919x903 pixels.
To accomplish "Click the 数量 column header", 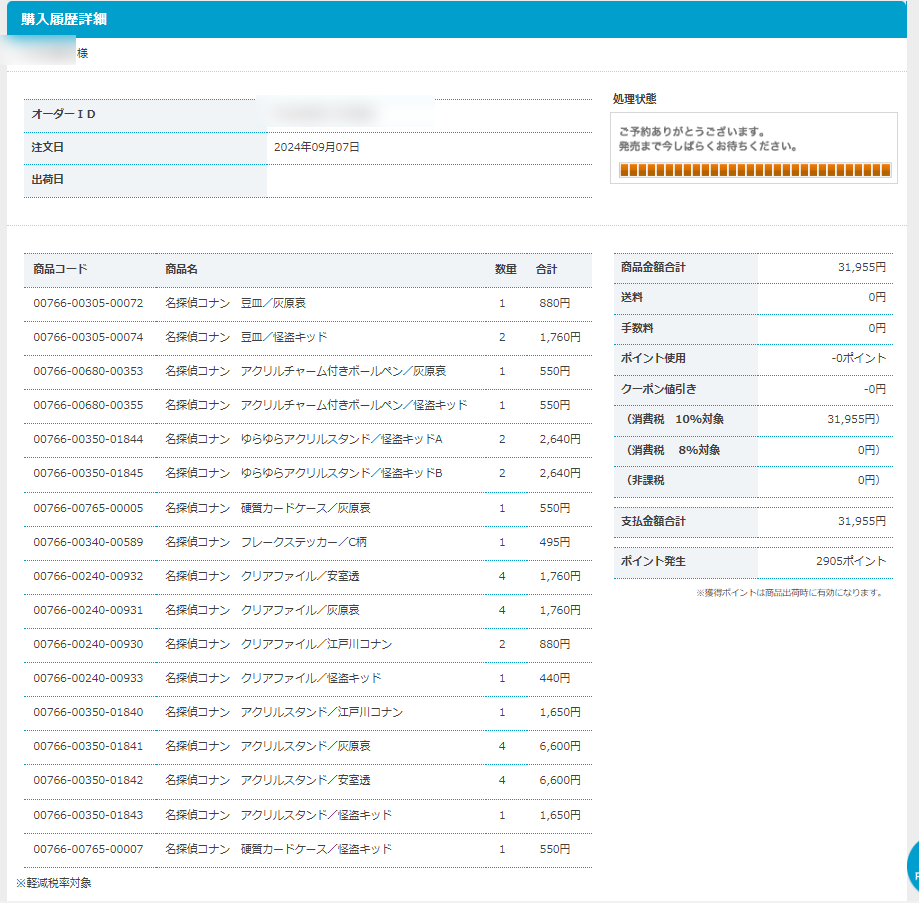I will click(506, 269).
